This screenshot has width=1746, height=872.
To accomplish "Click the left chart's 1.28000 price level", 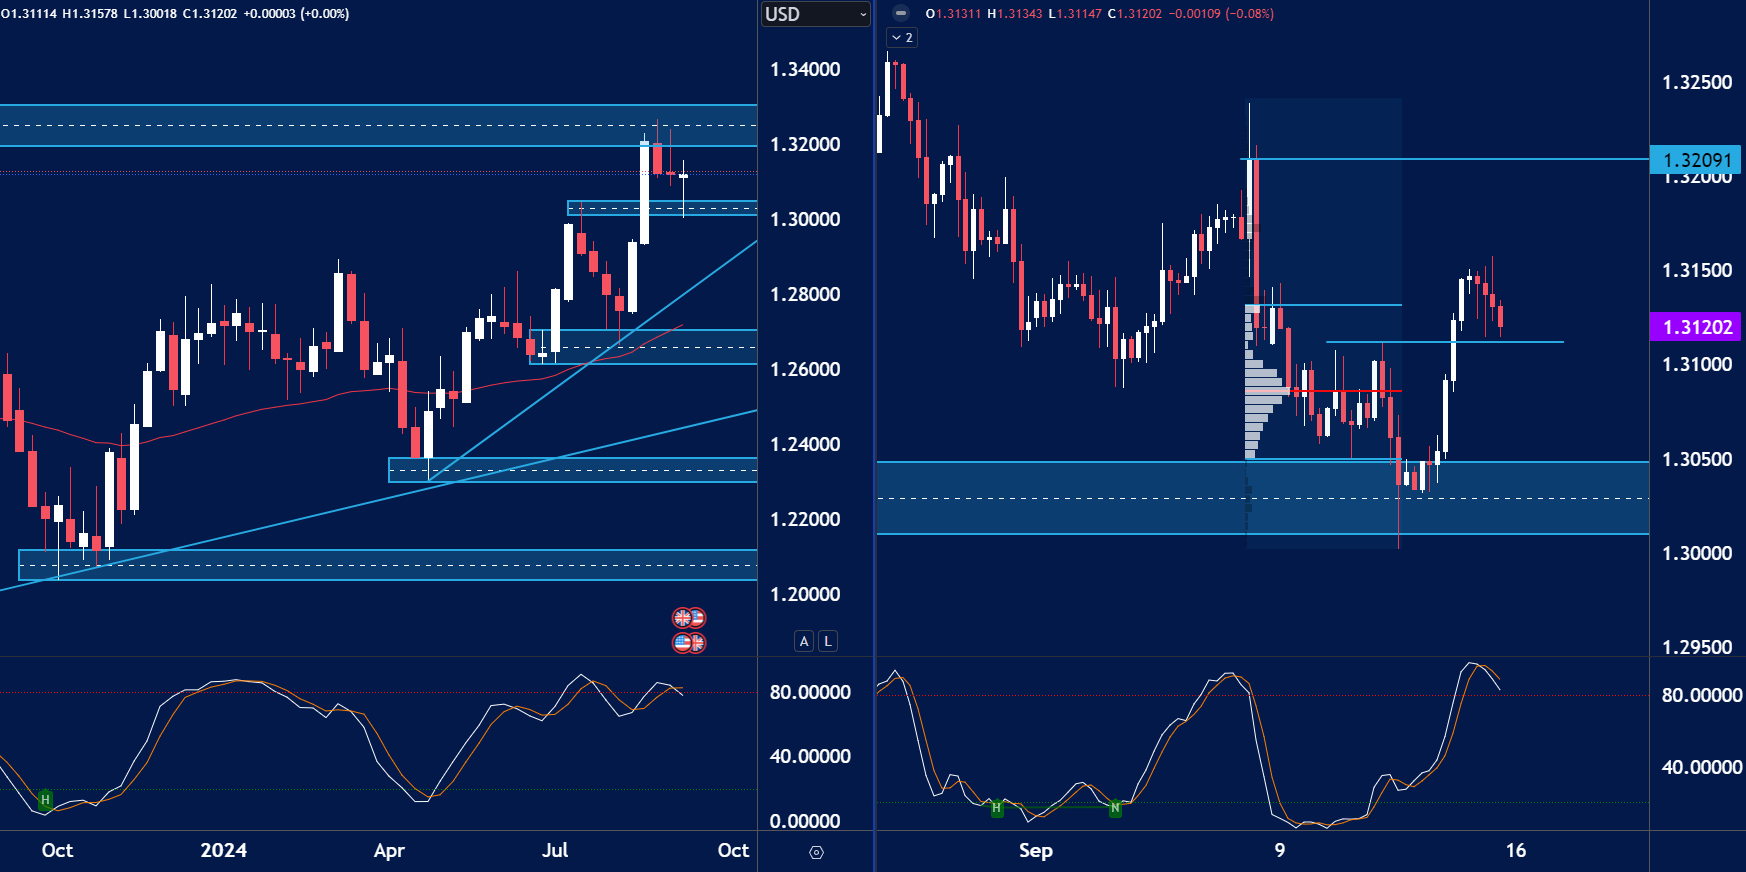I will (x=805, y=294).
